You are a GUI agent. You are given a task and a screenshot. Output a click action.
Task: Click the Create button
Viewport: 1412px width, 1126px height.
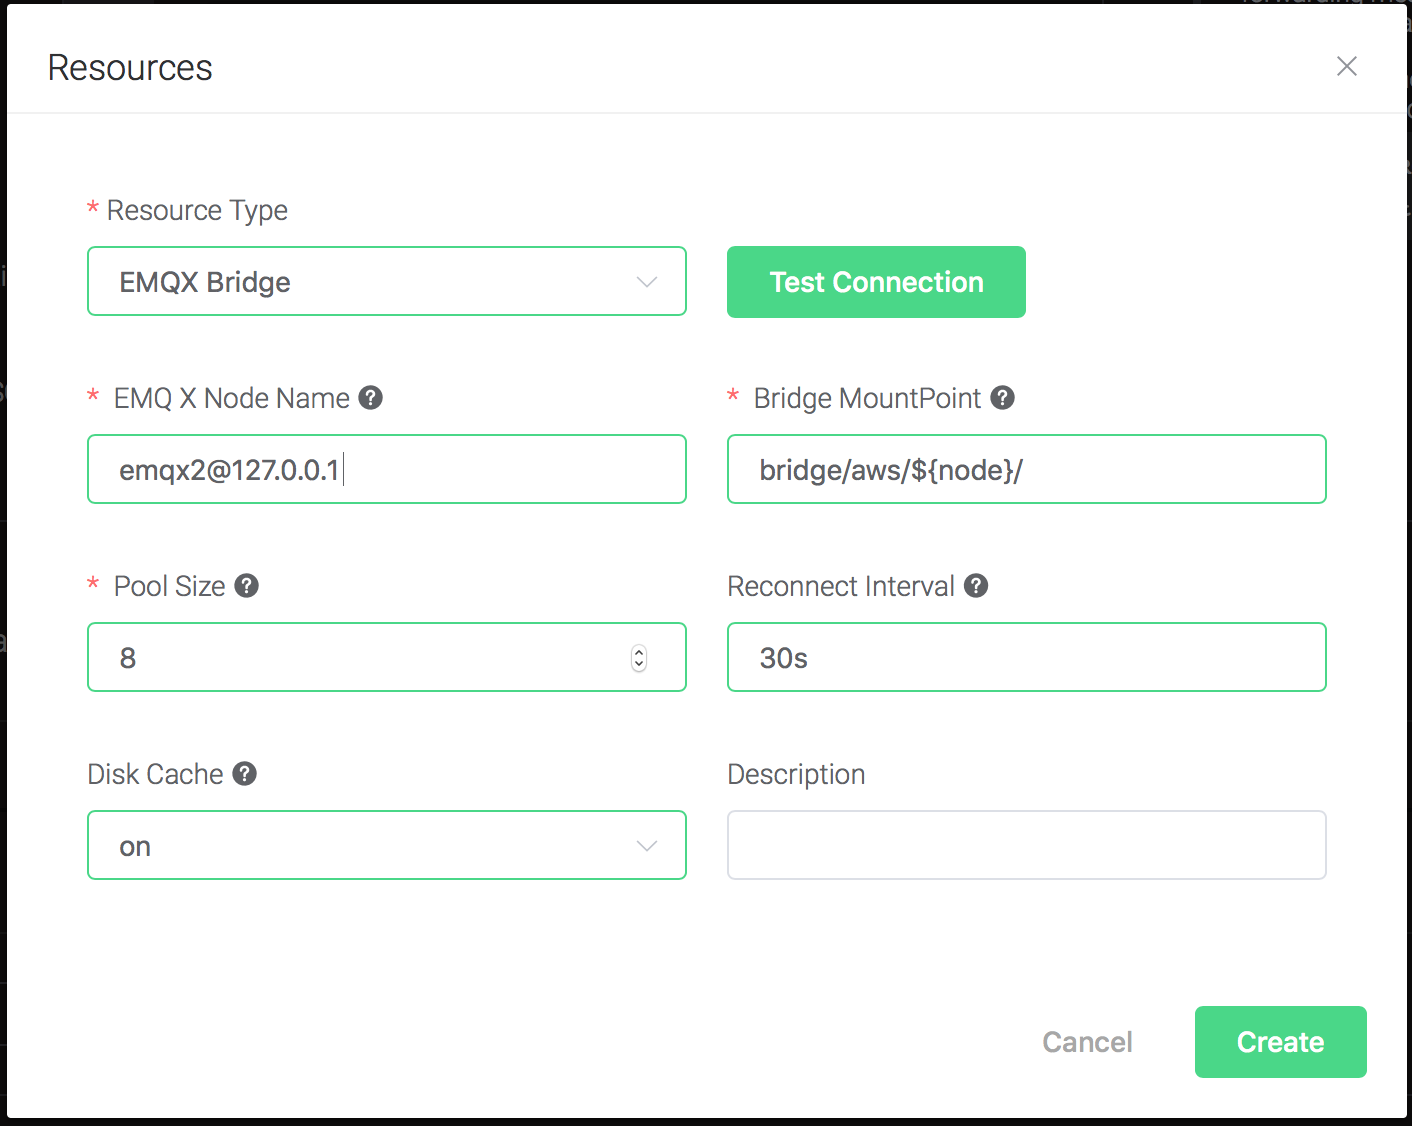[1281, 1042]
